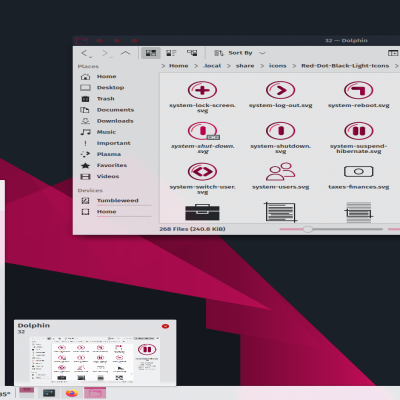Go back with the left arrow button
The height and width of the screenshot is (400, 400).
point(85,53)
